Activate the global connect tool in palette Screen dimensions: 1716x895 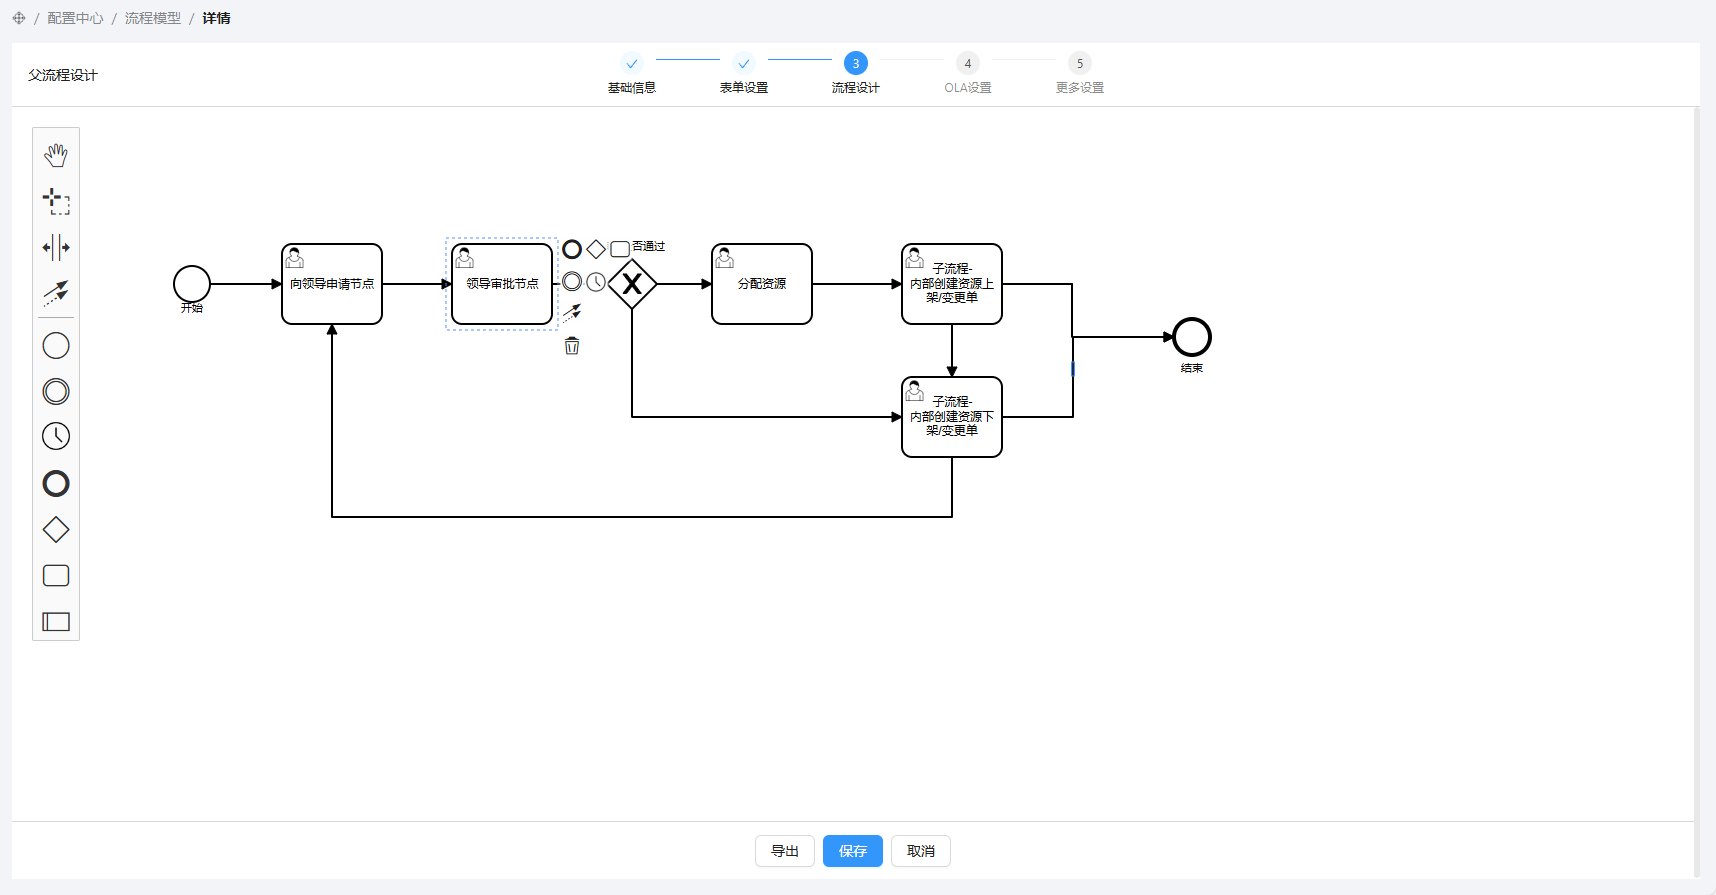(x=56, y=293)
